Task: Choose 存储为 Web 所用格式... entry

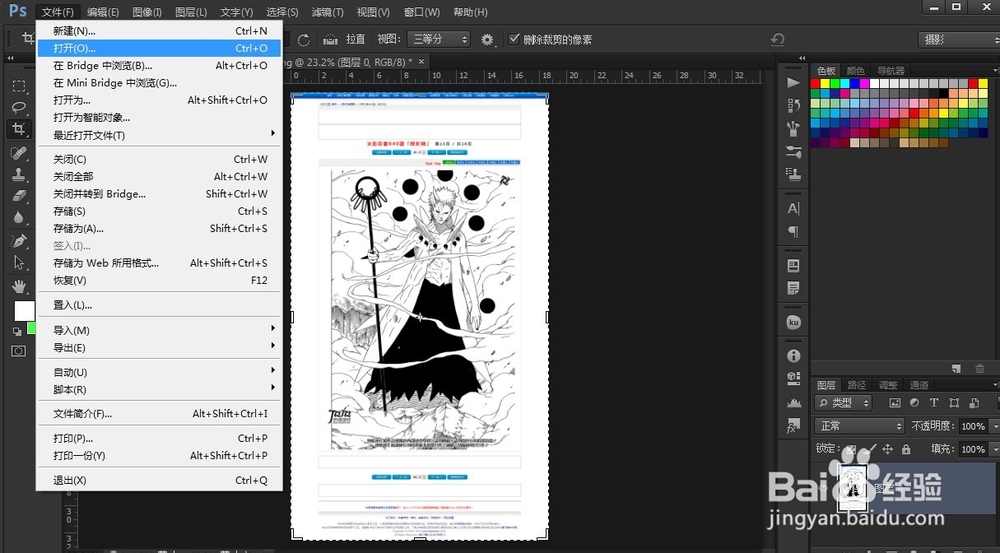Action: coord(159,263)
